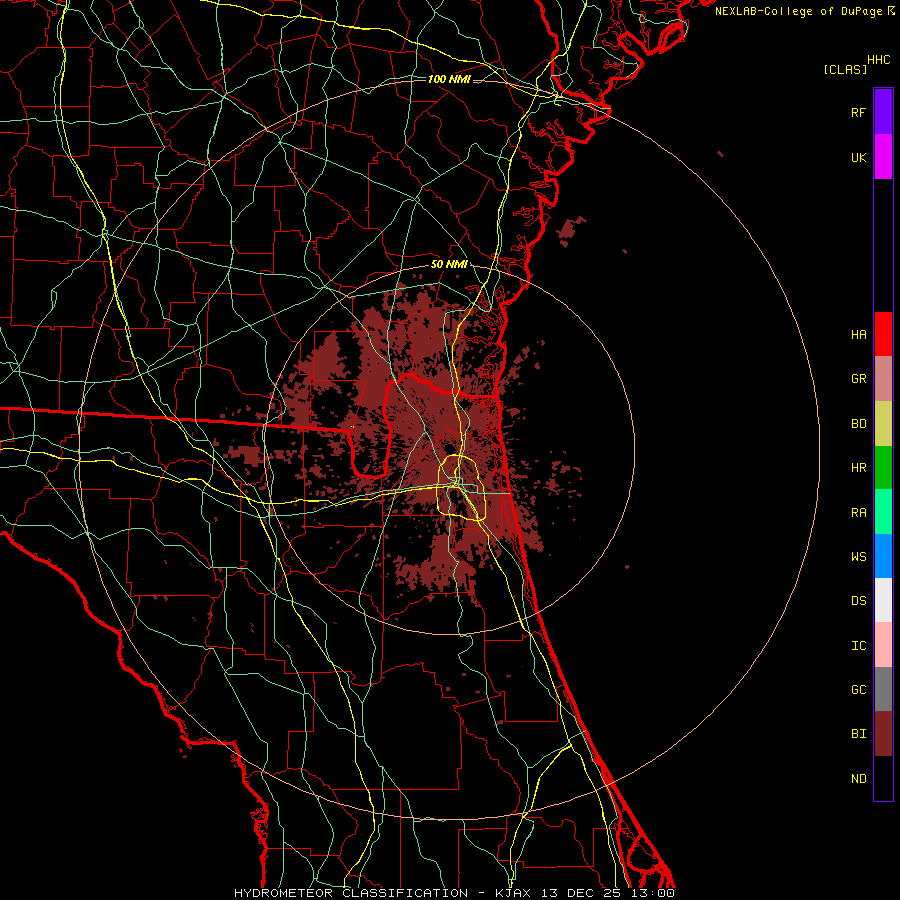Click the Hydrometeor Classification KJAX timestamp caption
The height and width of the screenshot is (900, 900).
(454, 893)
